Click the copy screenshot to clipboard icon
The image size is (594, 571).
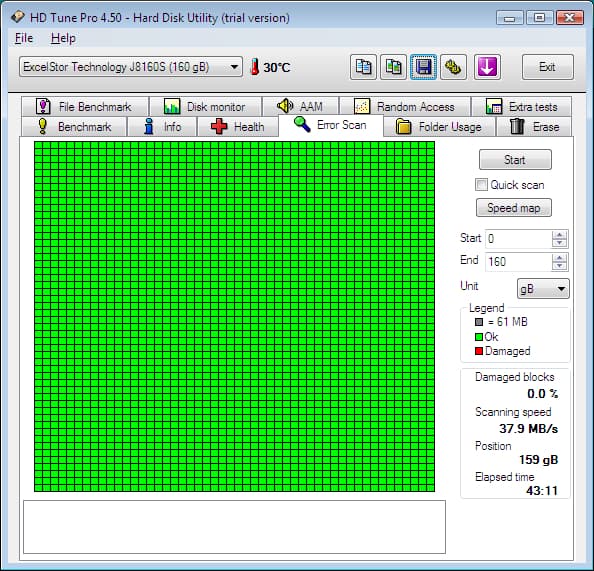393,67
